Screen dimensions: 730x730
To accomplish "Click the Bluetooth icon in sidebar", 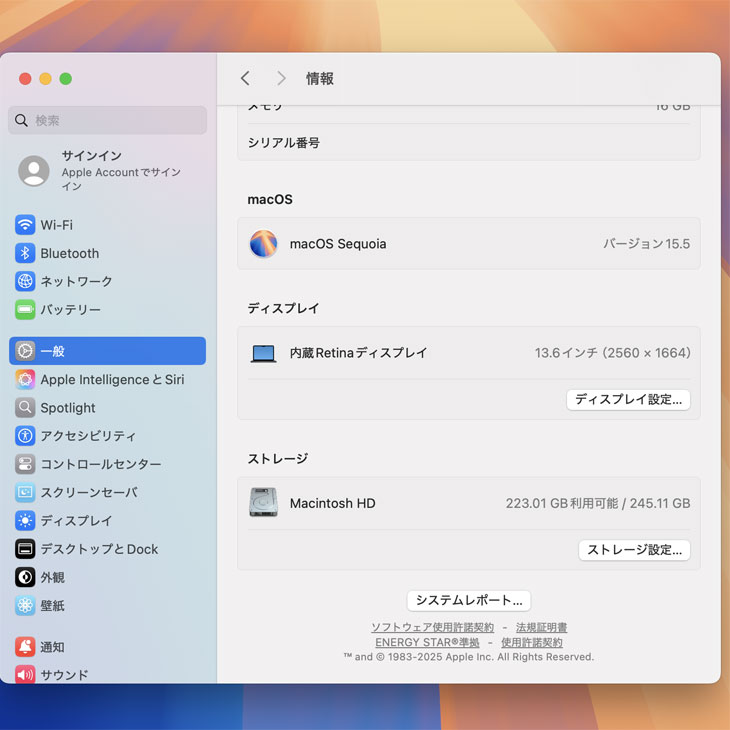I will tap(25, 253).
